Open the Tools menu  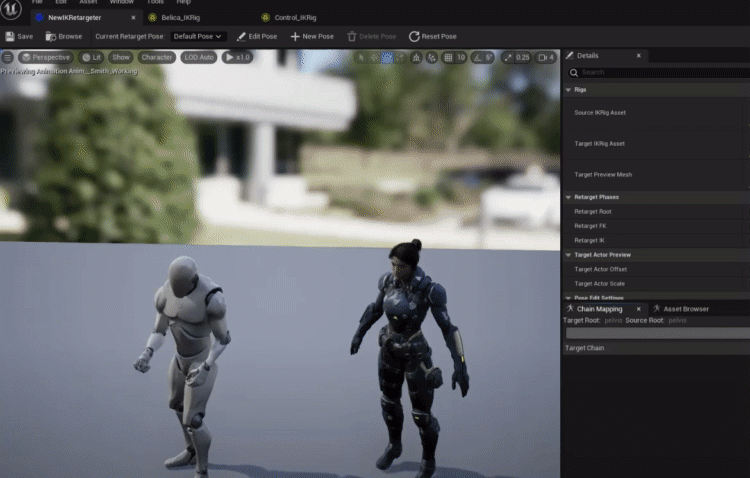pyautogui.click(x=155, y=2)
